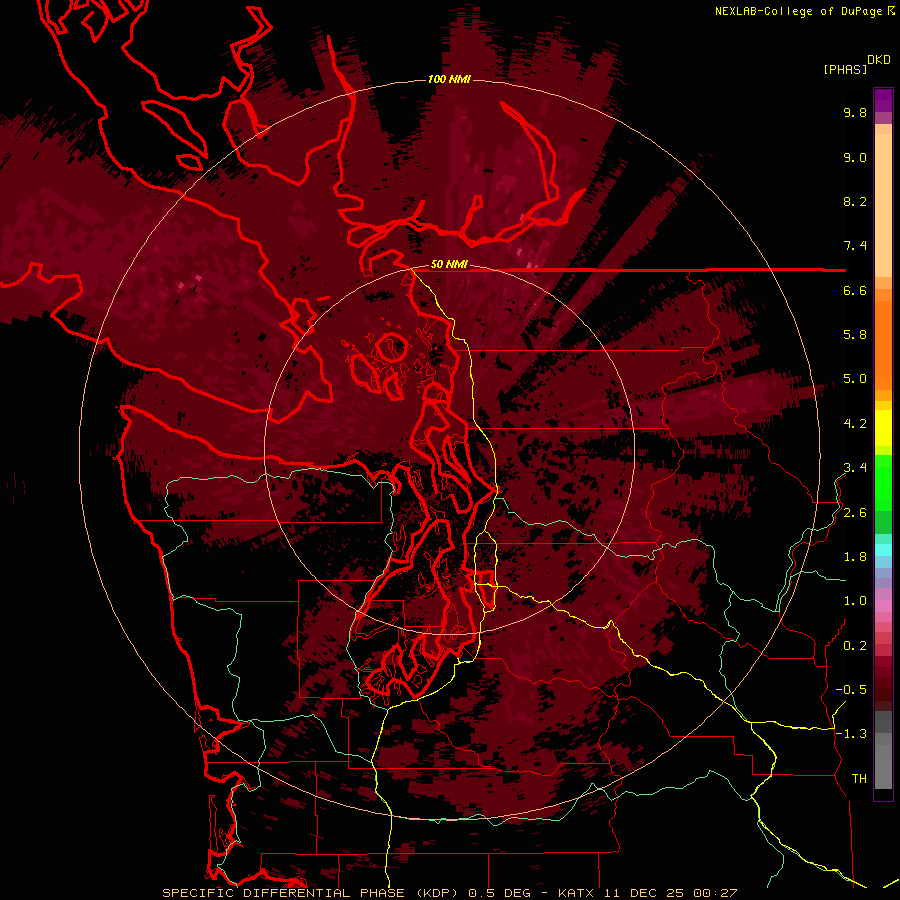Pick the yellow band on color bar
900x900 pixels.
(x=883, y=428)
